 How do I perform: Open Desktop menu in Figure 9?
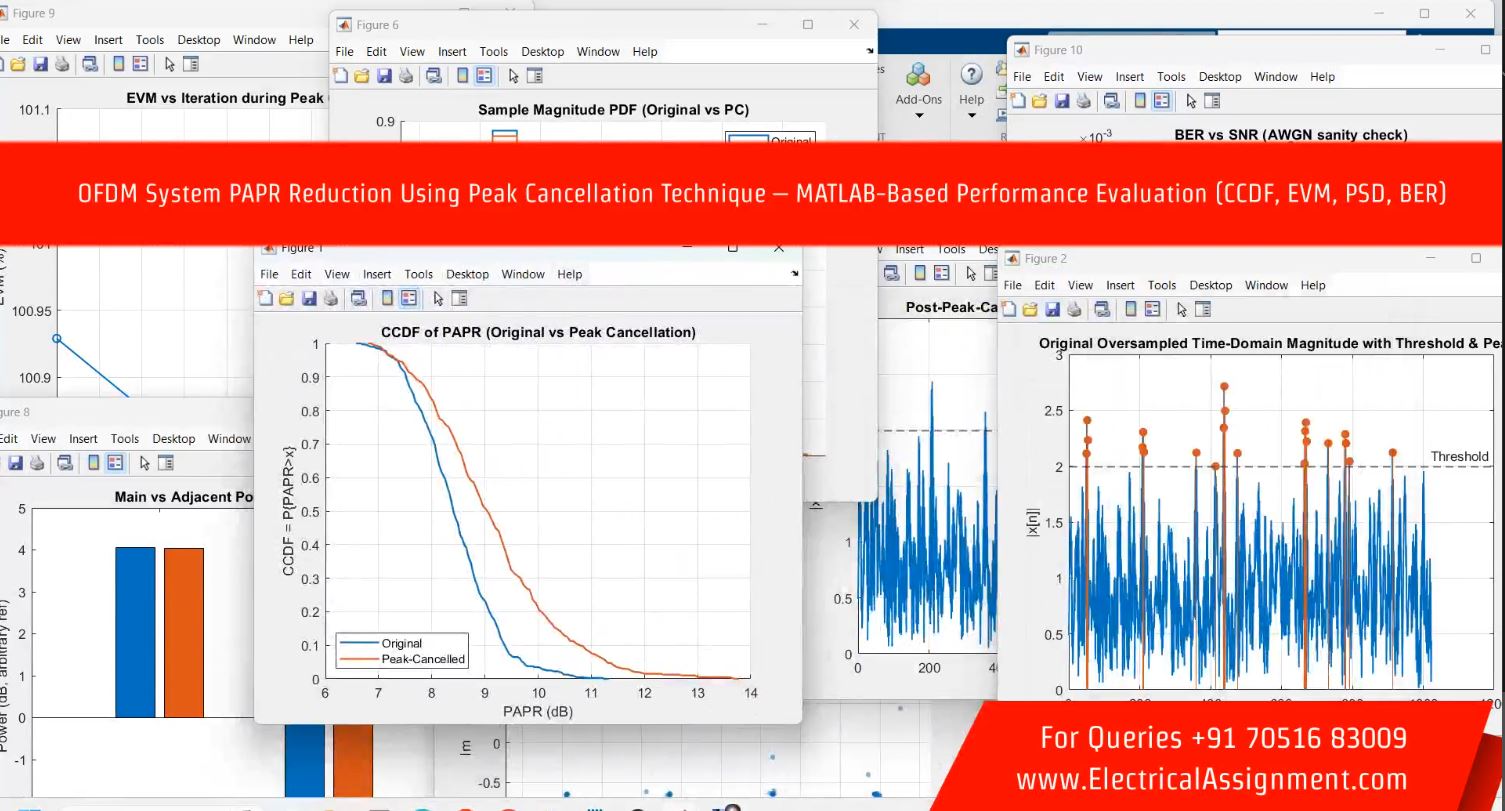click(198, 40)
